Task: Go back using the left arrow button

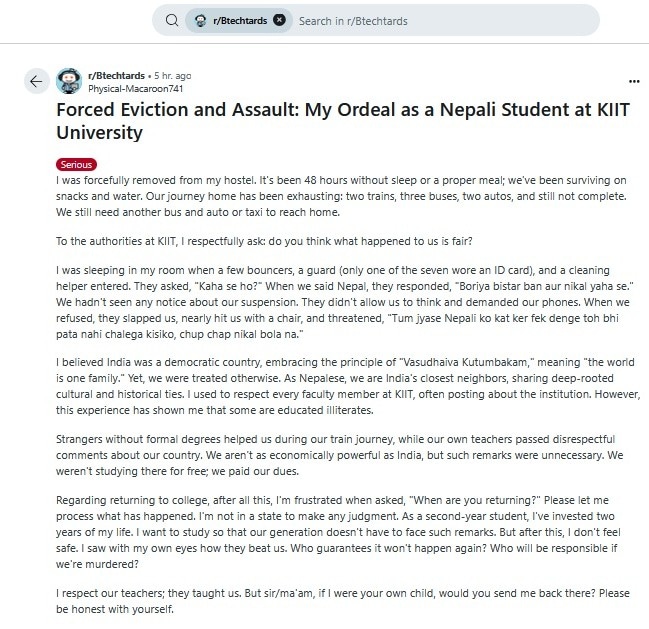Action: coord(37,81)
